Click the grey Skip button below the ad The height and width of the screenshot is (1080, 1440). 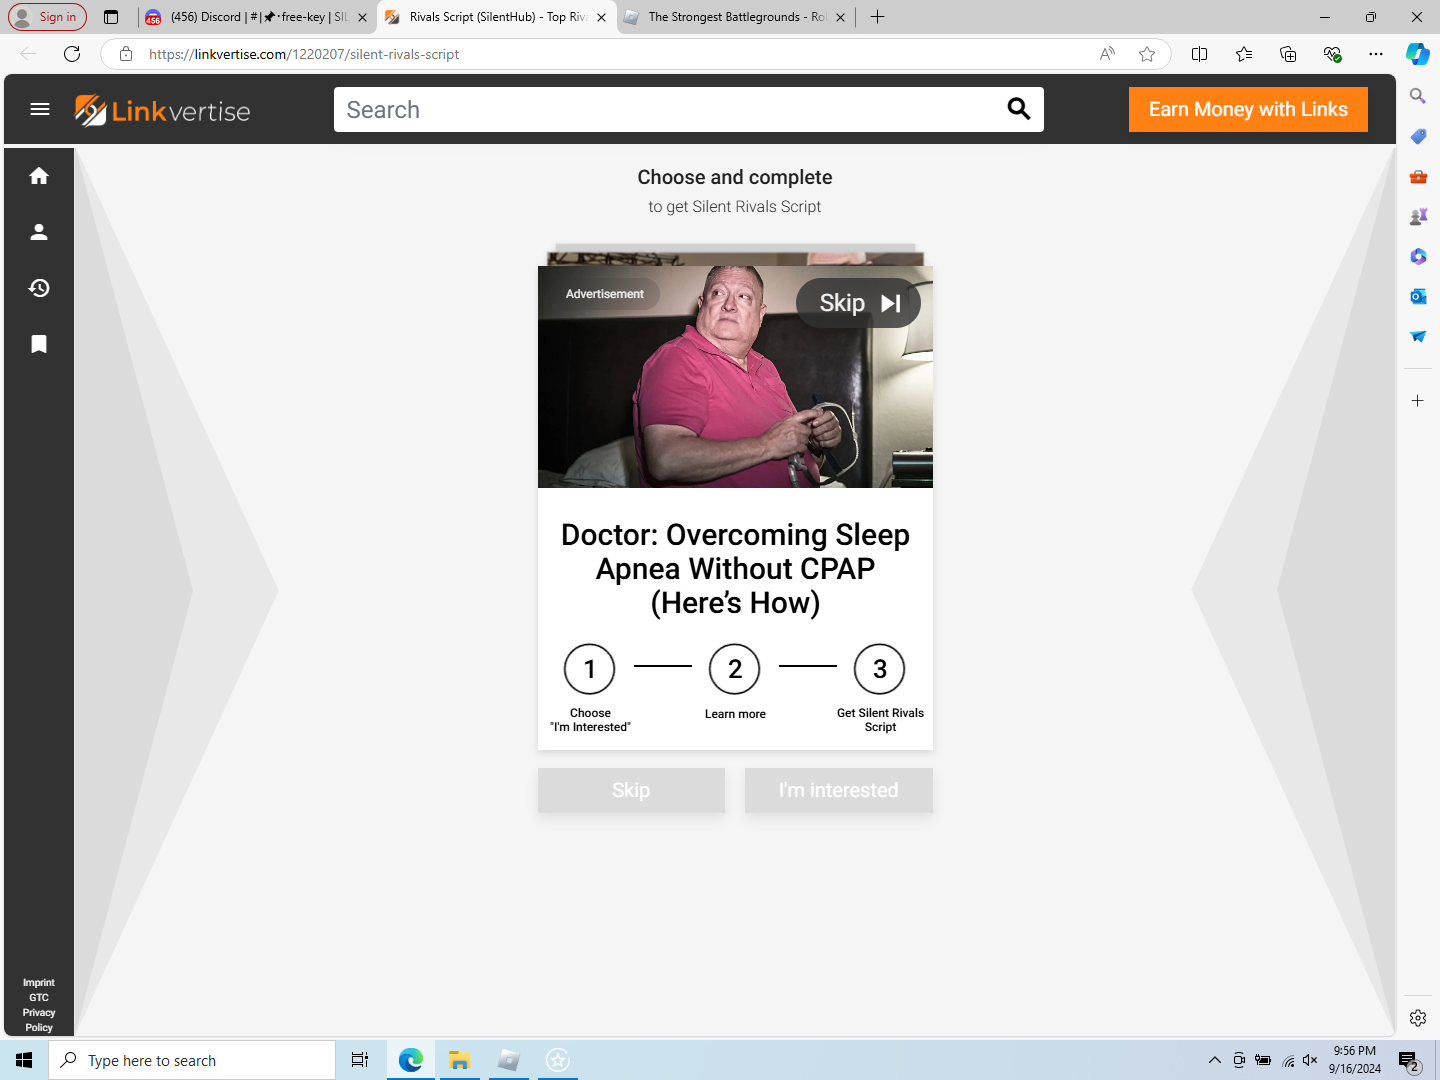click(x=631, y=790)
